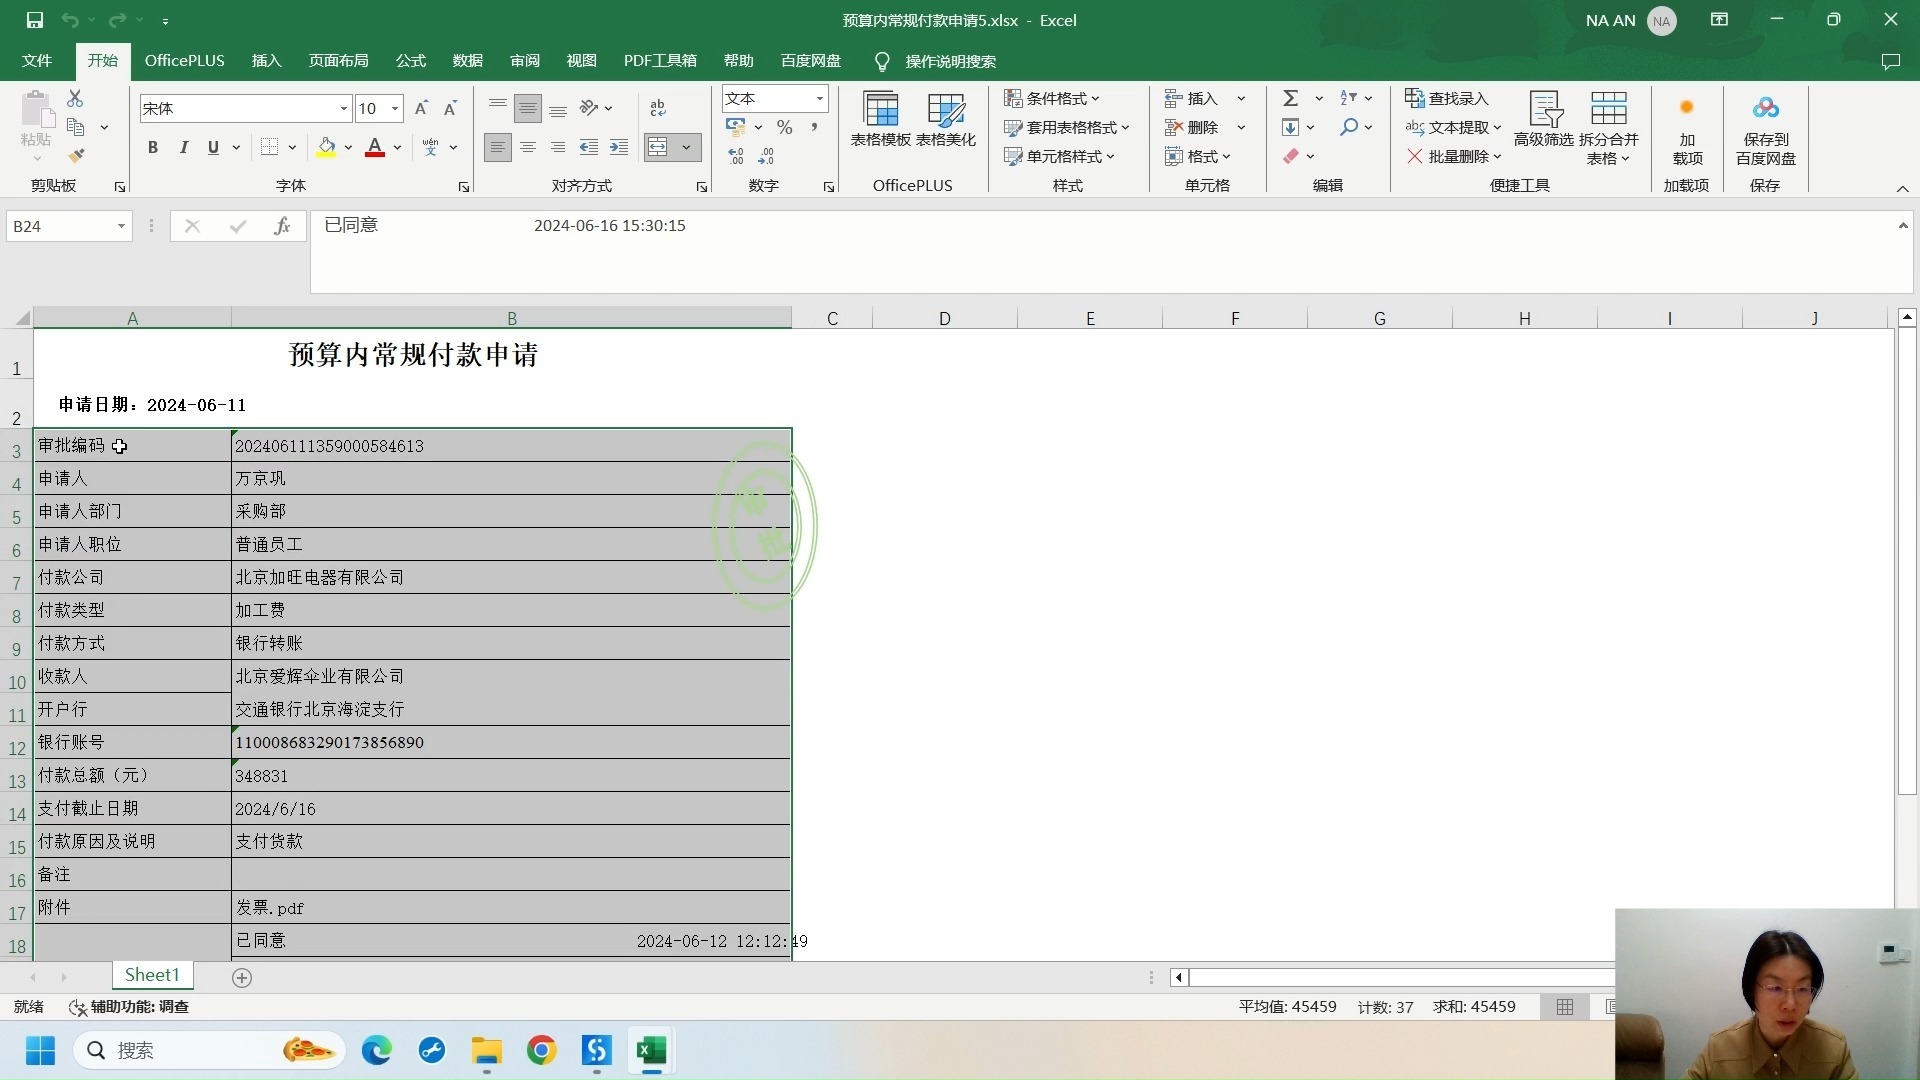Viewport: 1920px width, 1080px height.
Task: Toggle wrap text button
Action: click(x=658, y=108)
